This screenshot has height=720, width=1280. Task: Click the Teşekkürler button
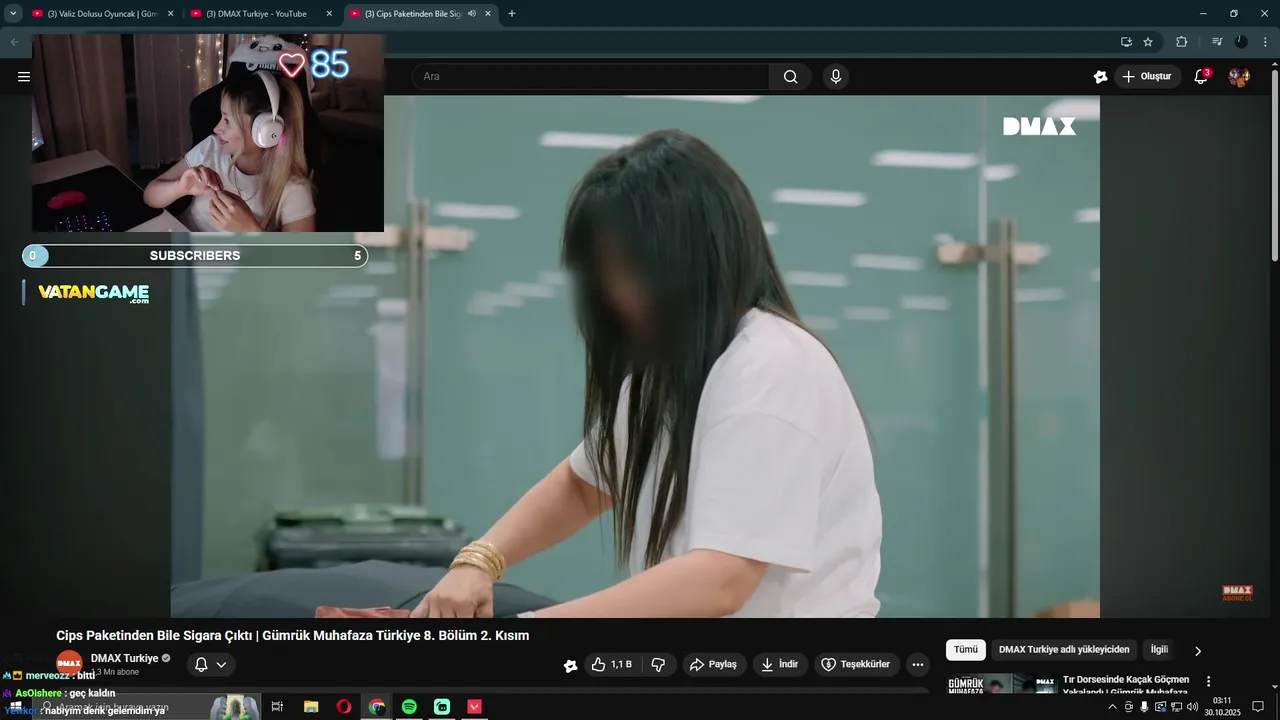pyautogui.click(x=855, y=665)
